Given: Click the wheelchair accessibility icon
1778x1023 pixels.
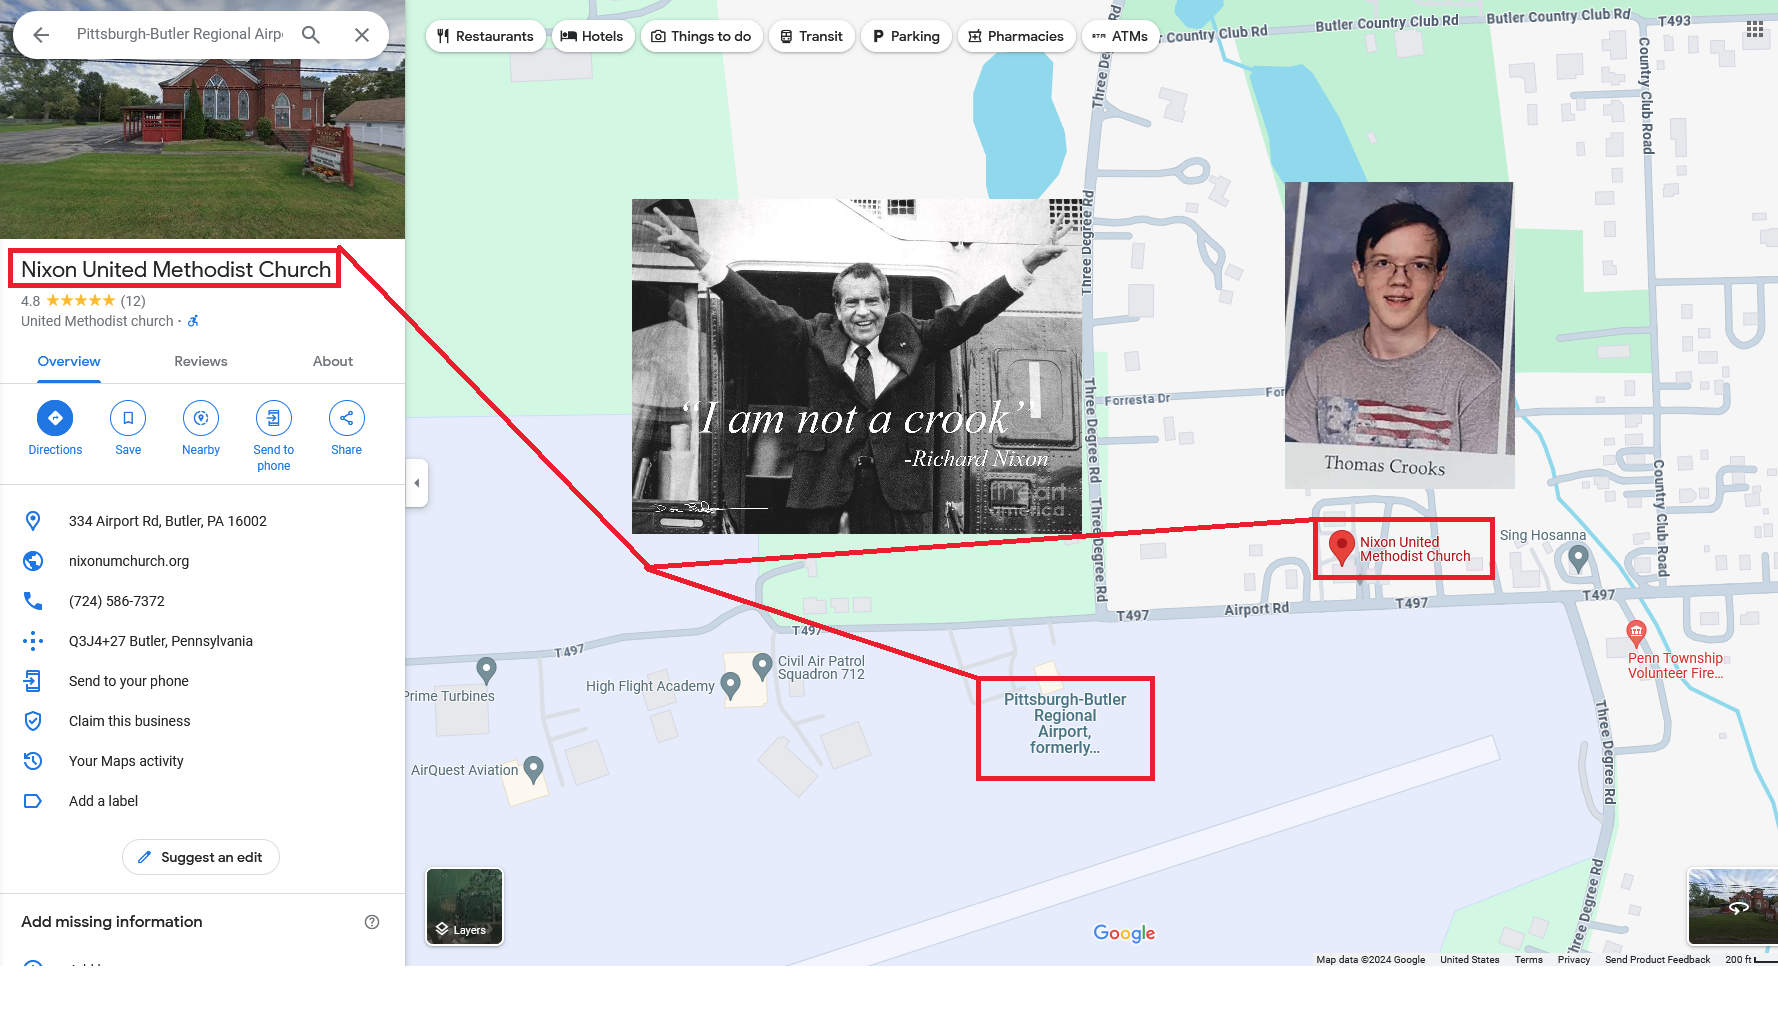Looking at the screenshot, I should 193,321.
